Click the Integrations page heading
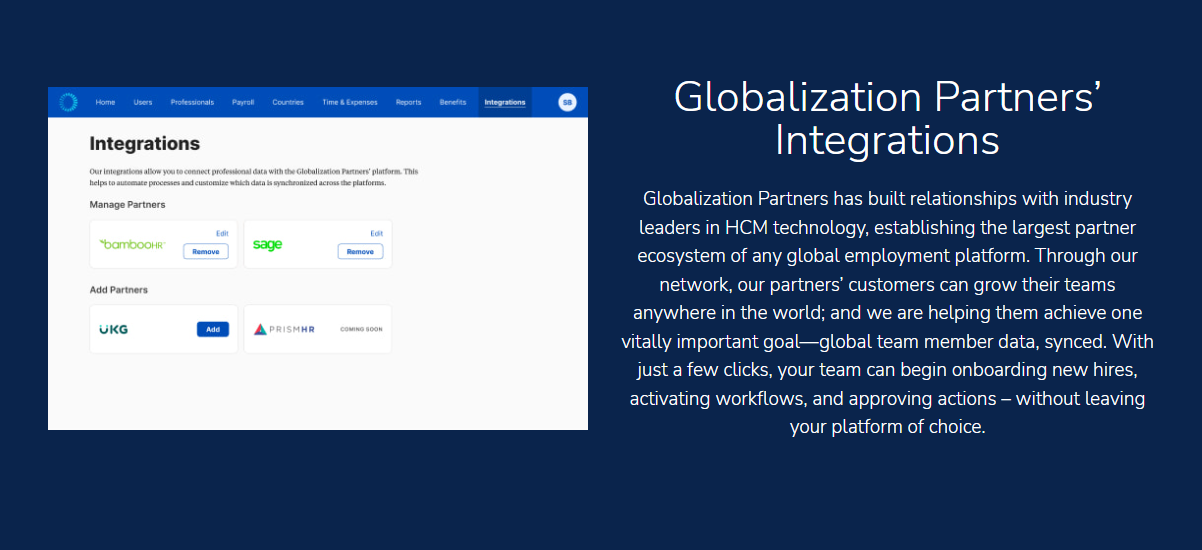 (x=145, y=144)
